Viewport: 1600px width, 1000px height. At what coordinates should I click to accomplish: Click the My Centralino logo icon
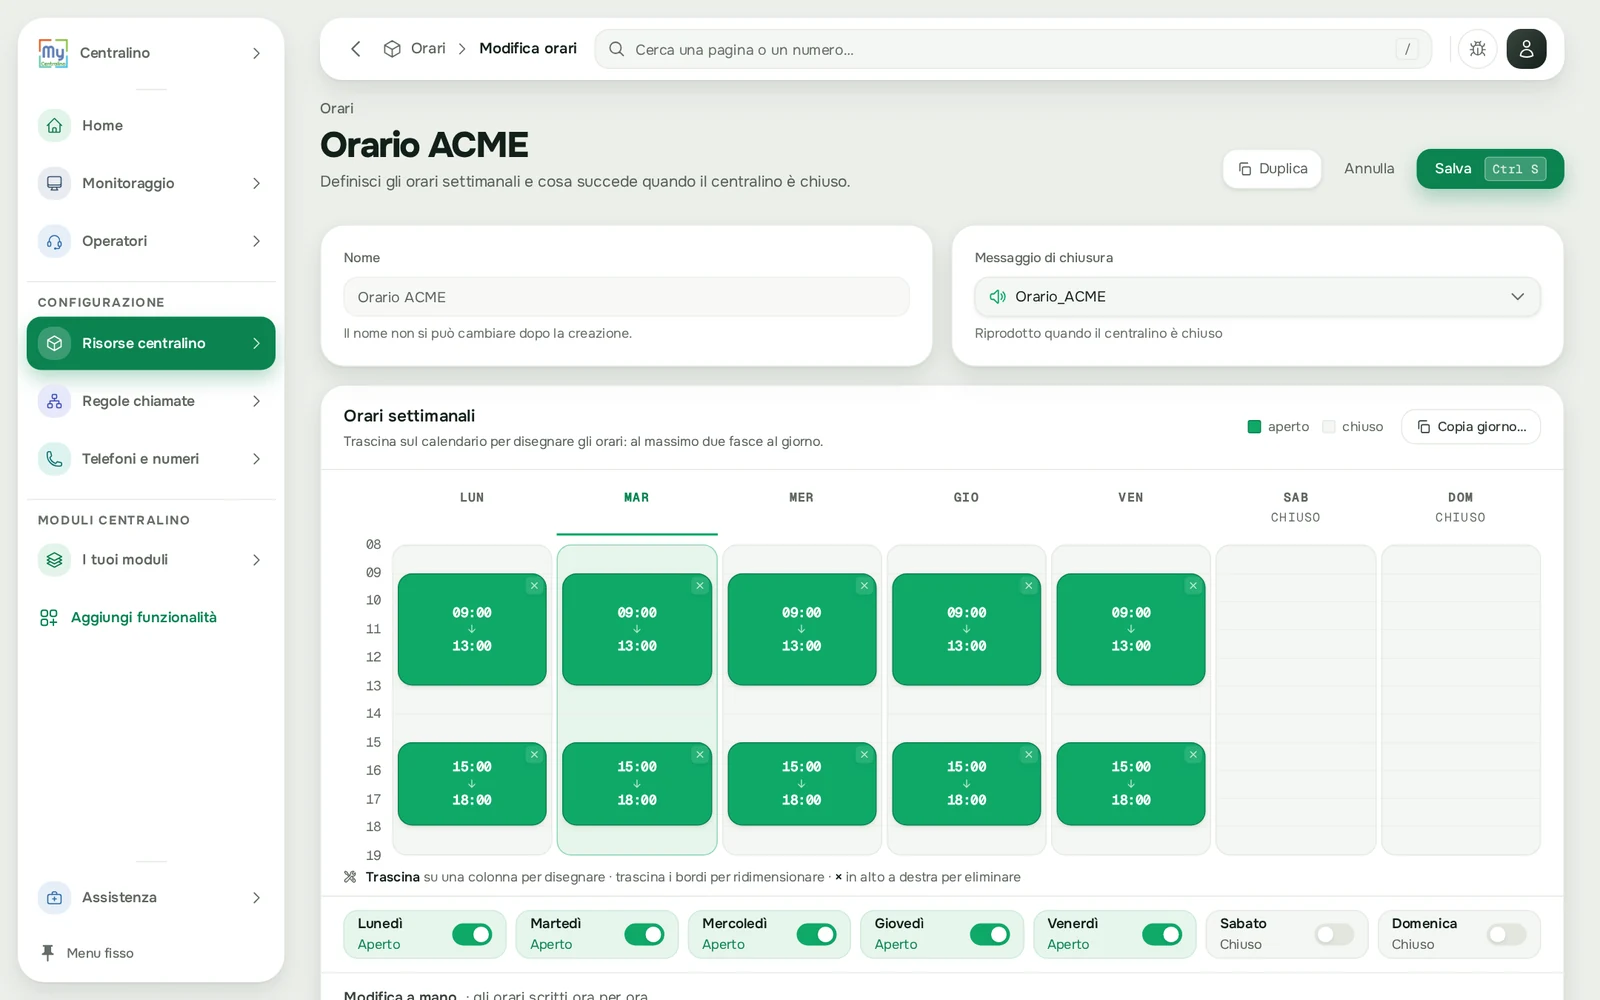[x=53, y=52]
